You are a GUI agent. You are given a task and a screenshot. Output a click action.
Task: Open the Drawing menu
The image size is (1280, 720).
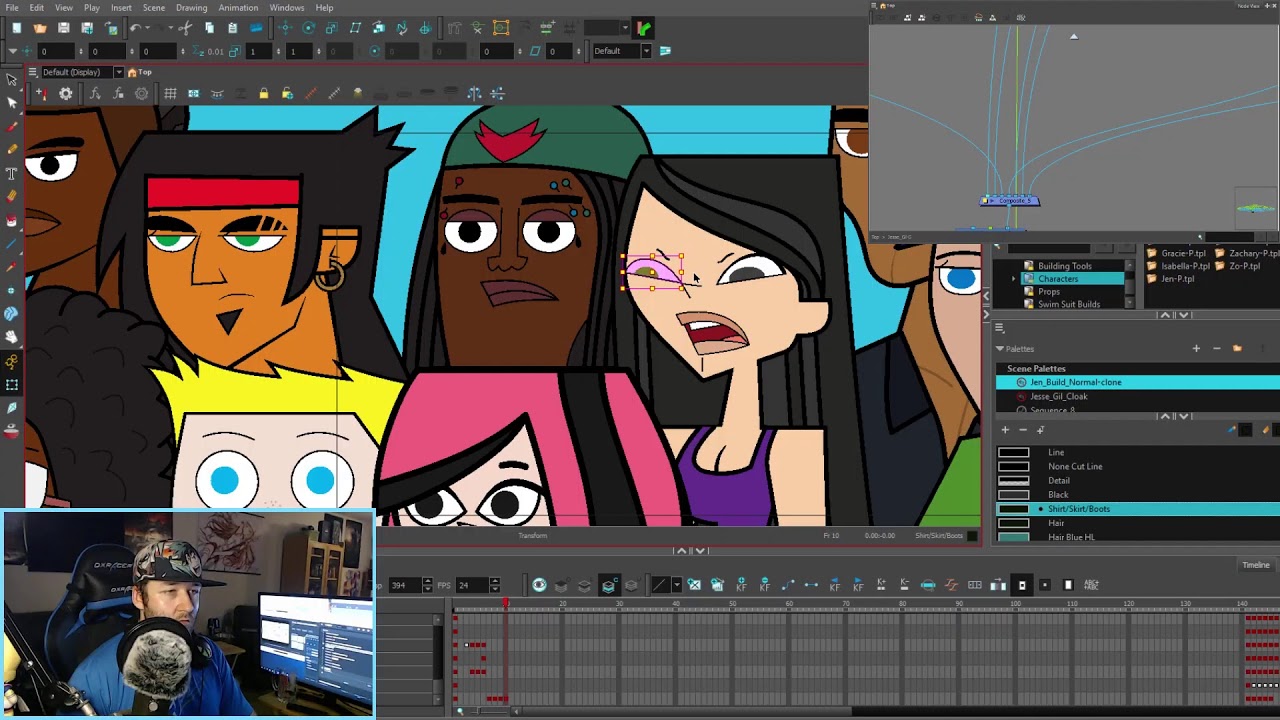tap(191, 7)
